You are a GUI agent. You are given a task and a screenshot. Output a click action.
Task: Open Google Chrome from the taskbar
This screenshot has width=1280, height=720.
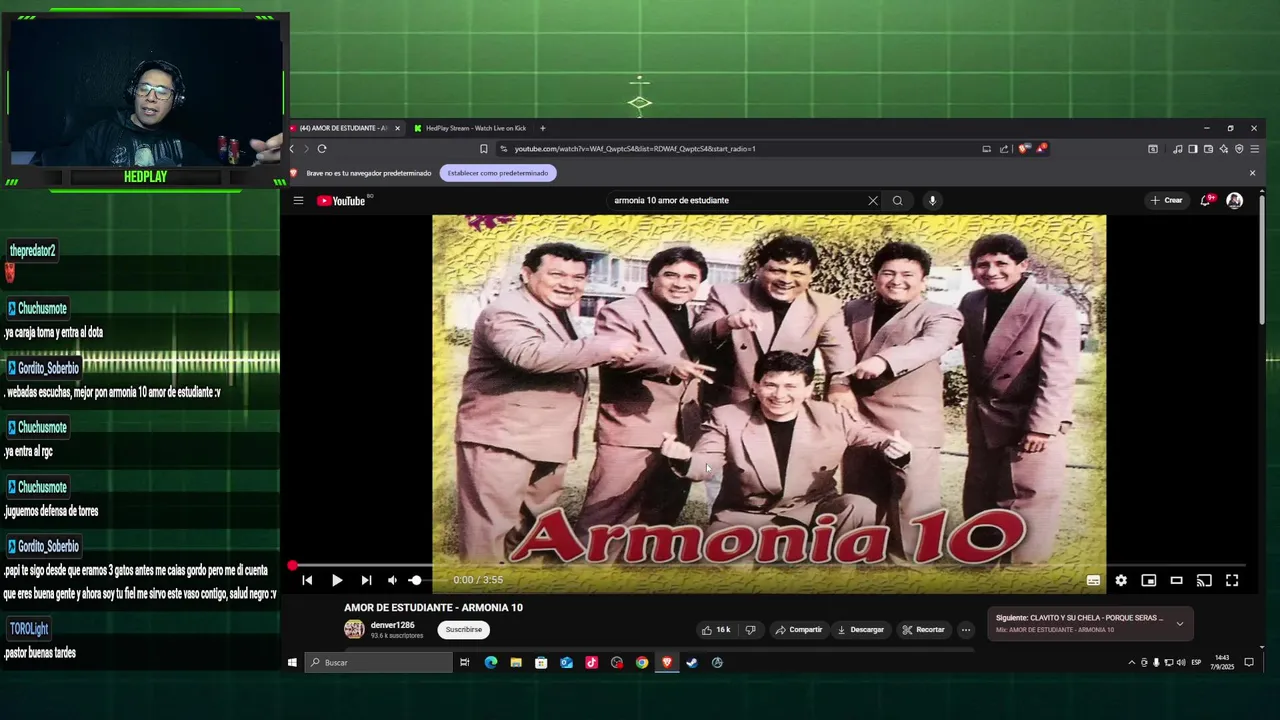(642, 662)
